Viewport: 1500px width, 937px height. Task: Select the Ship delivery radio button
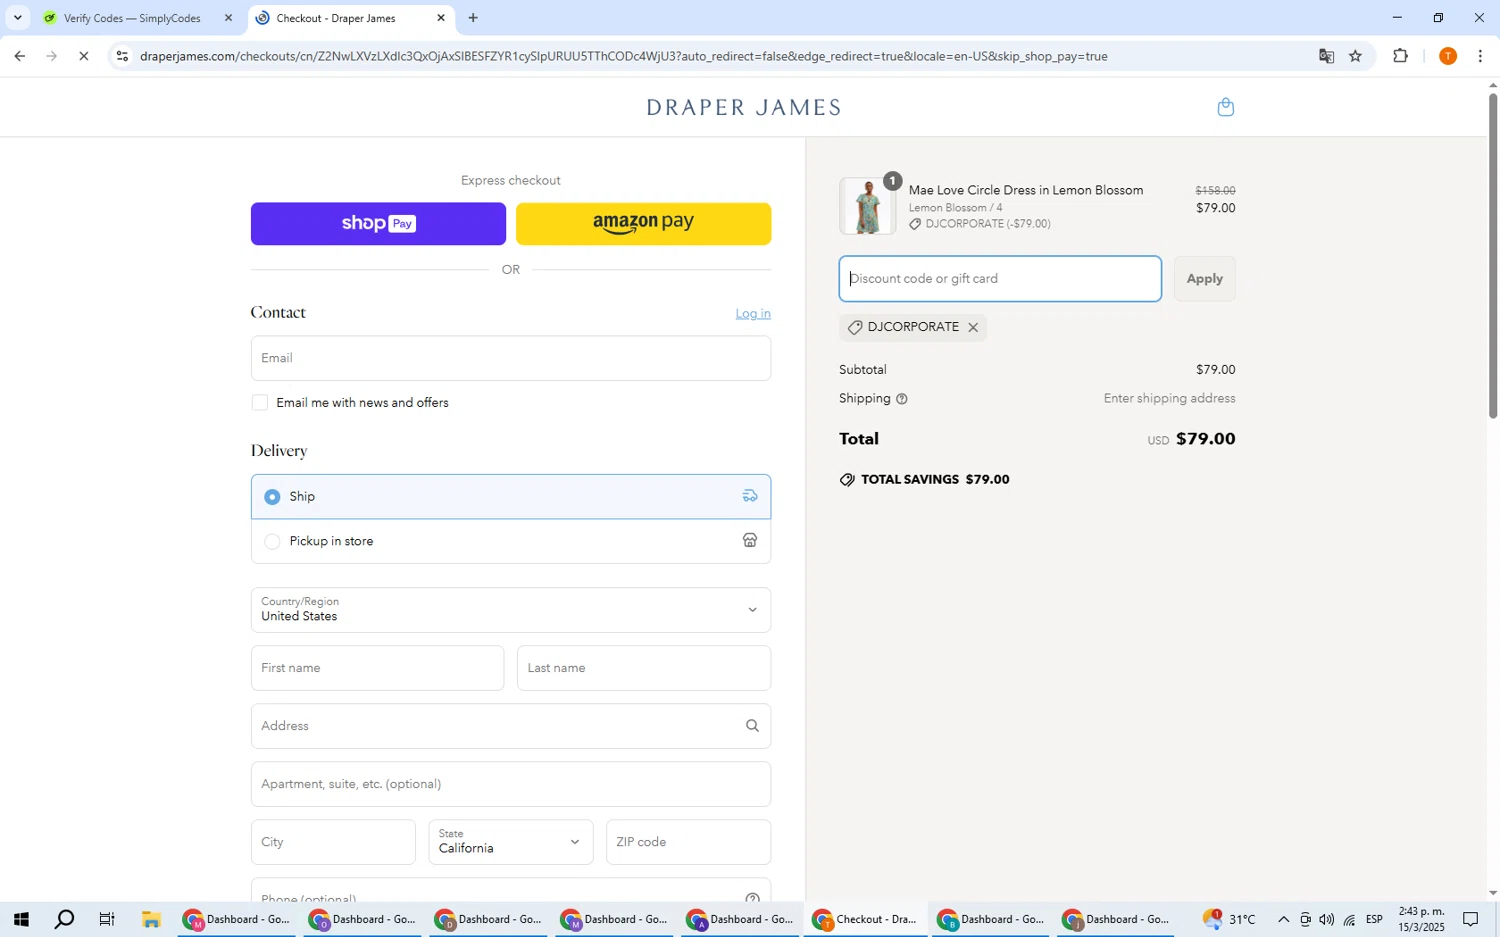point(272,497)
